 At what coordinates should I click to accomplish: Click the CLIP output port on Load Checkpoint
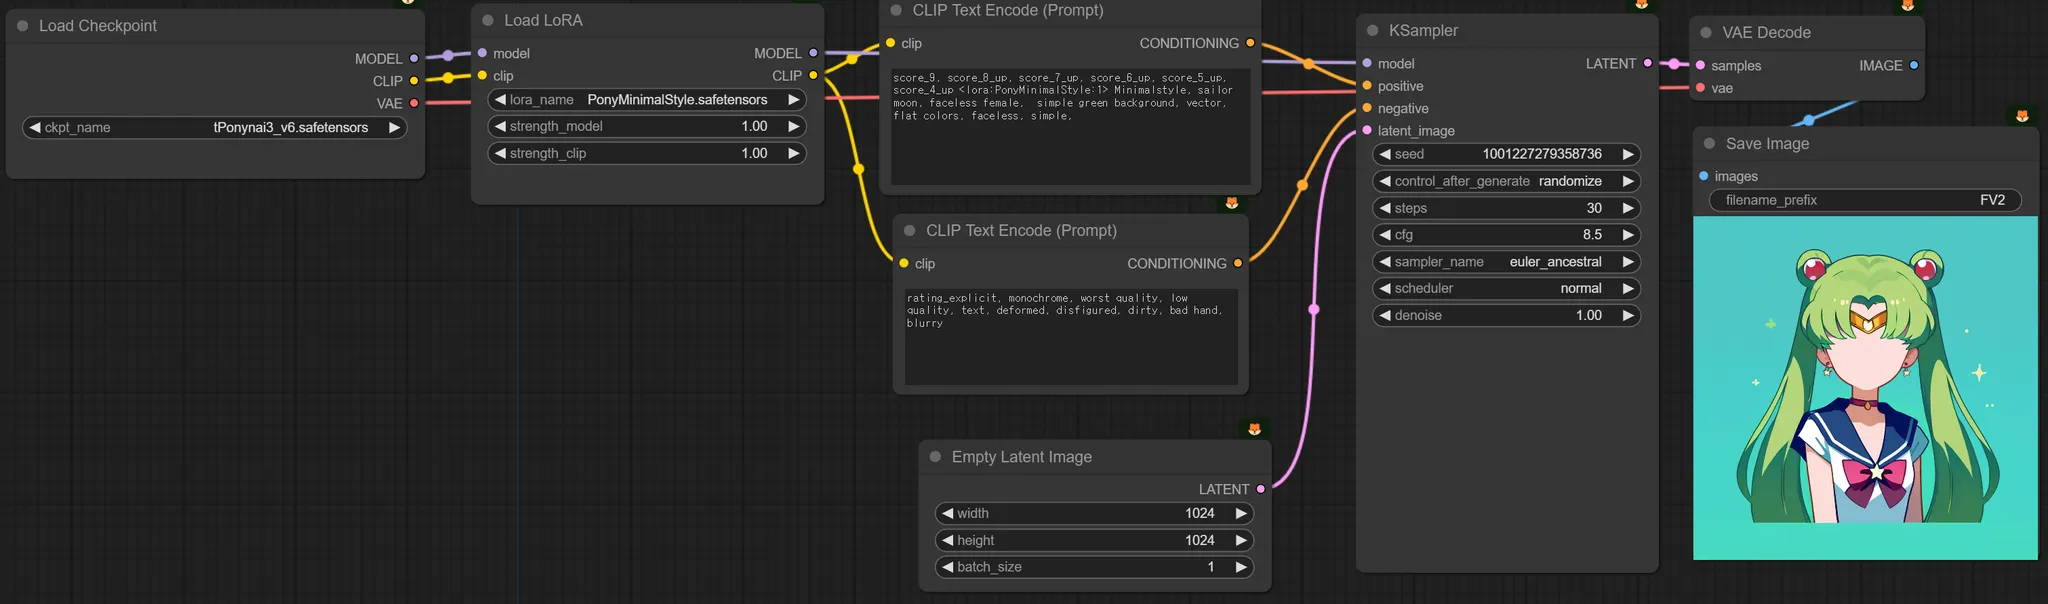414,80
